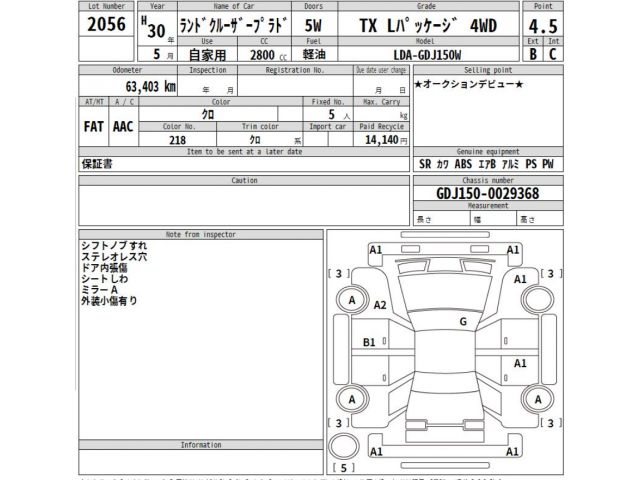Click the 高さ measurement field
The image size is (640, 480).
coord(540,219)
